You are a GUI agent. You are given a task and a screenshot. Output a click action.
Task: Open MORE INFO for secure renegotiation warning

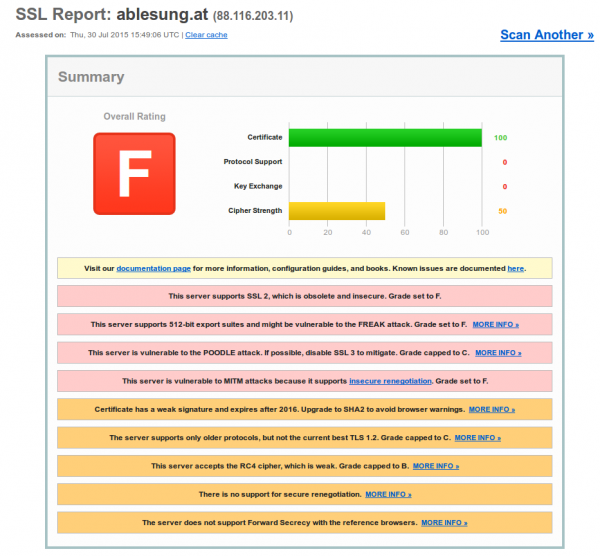[388, 494]
